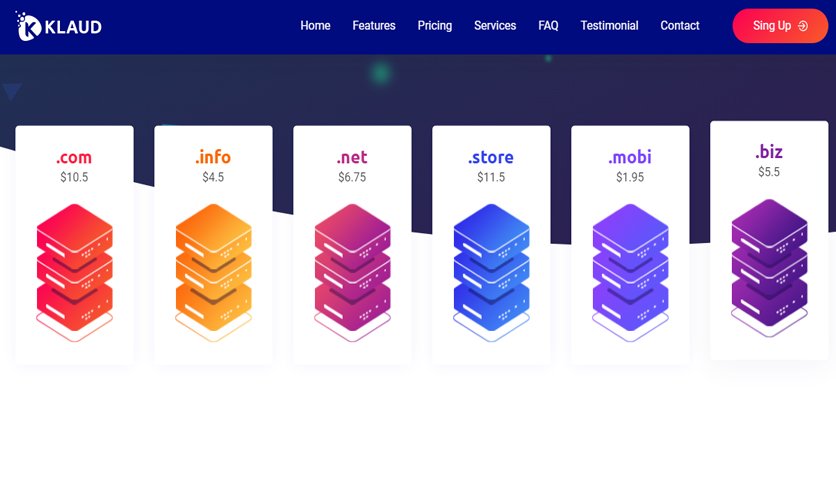Jump to the Testimonial section
The image size is (836, 484).
pos(609,26)
